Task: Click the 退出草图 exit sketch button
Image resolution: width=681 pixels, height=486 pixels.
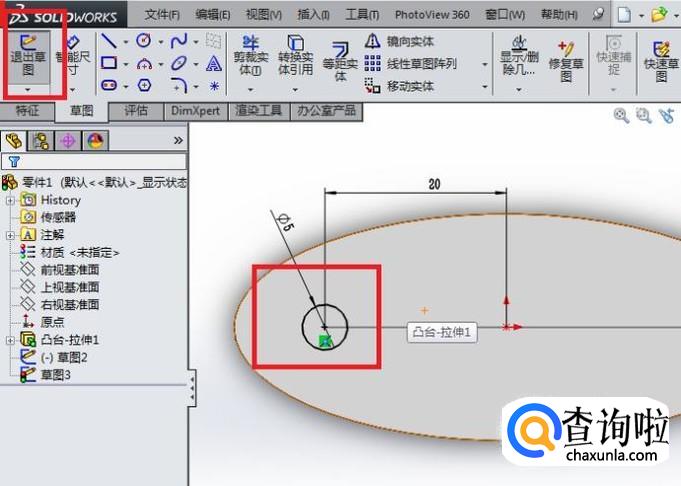Action: (x=28, y=57)
